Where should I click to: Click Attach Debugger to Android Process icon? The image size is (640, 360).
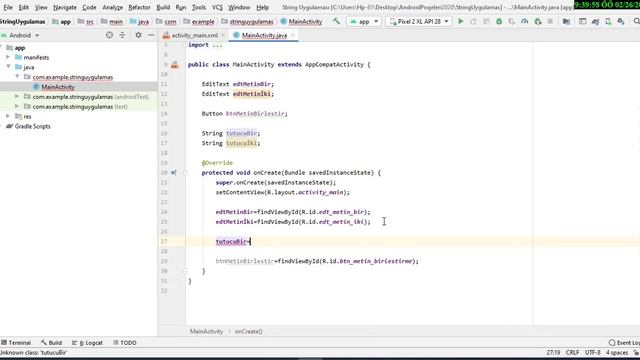538,21
